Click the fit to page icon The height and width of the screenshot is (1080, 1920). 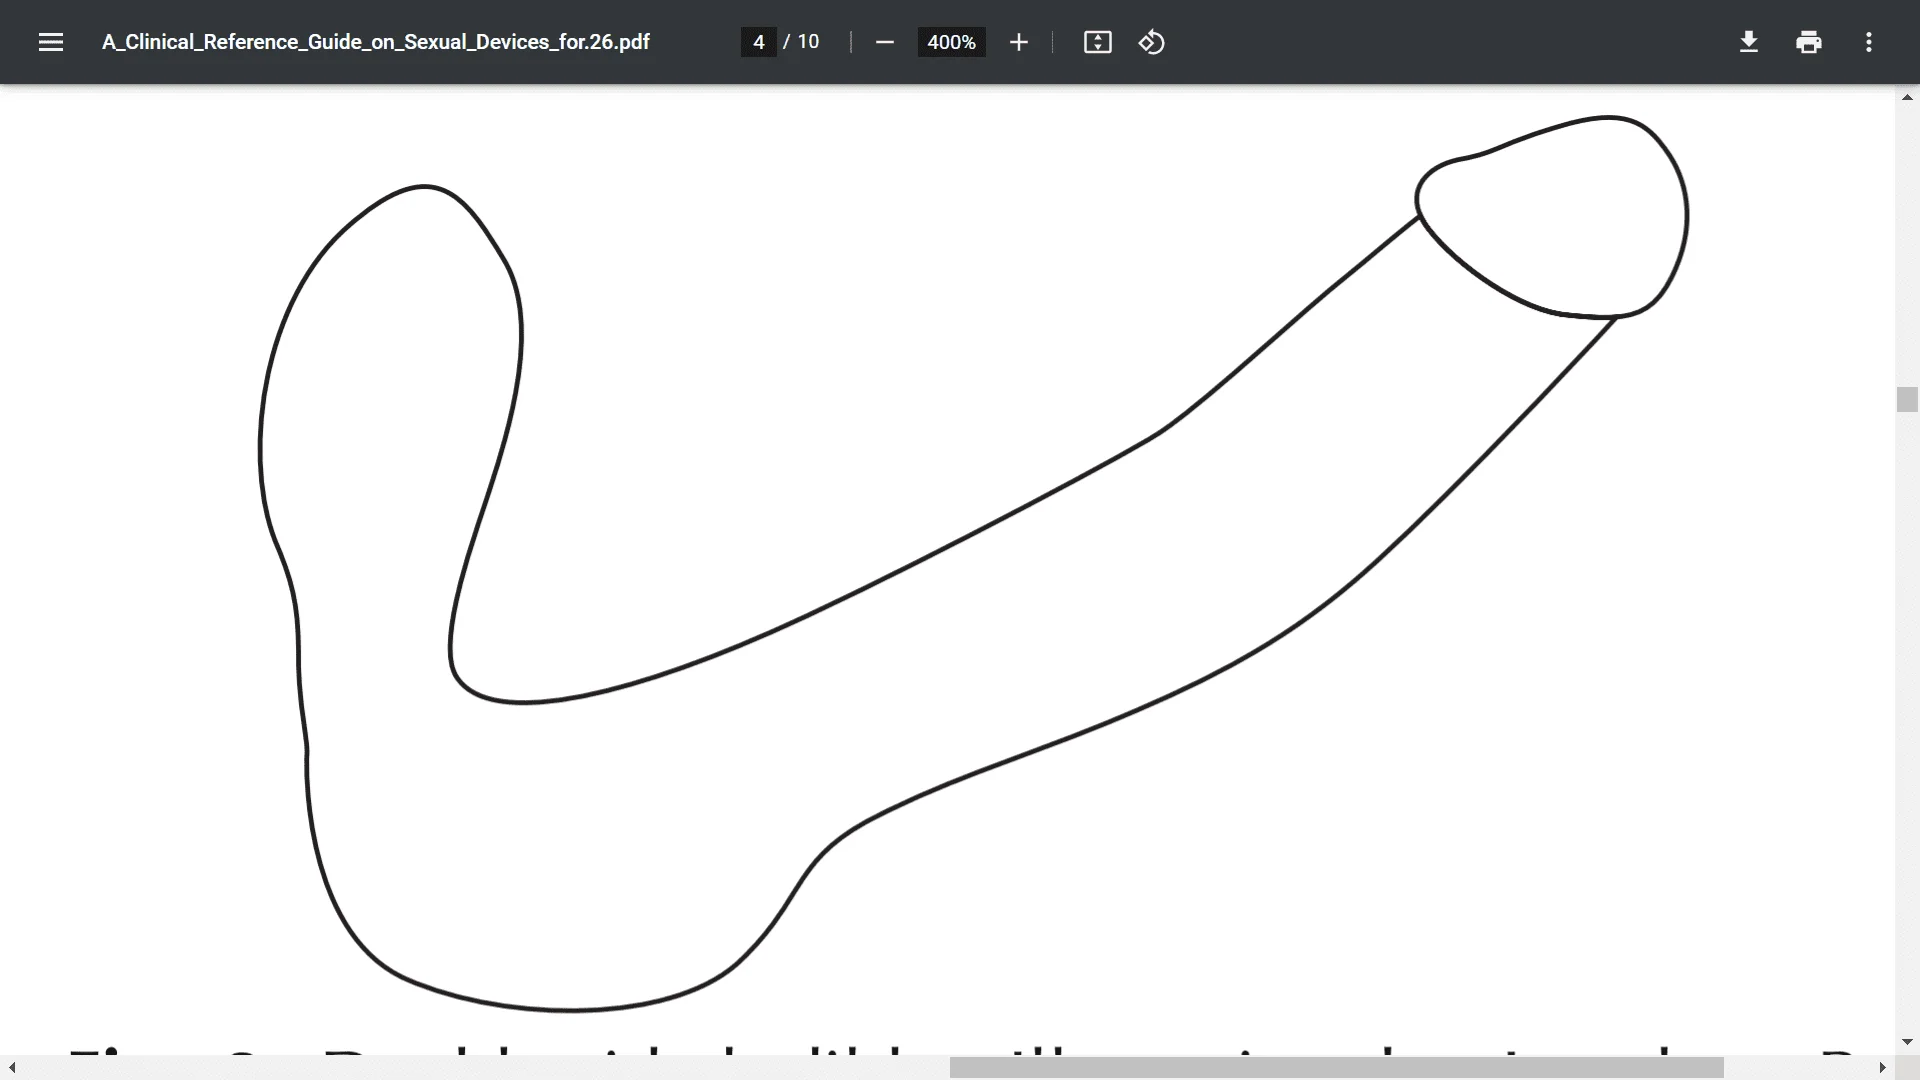1097,42
